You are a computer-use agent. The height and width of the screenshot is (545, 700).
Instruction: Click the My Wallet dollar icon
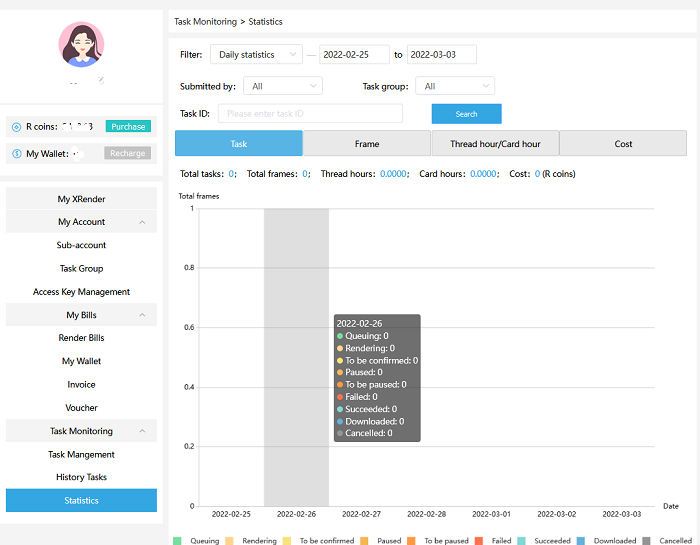[16, 153]
